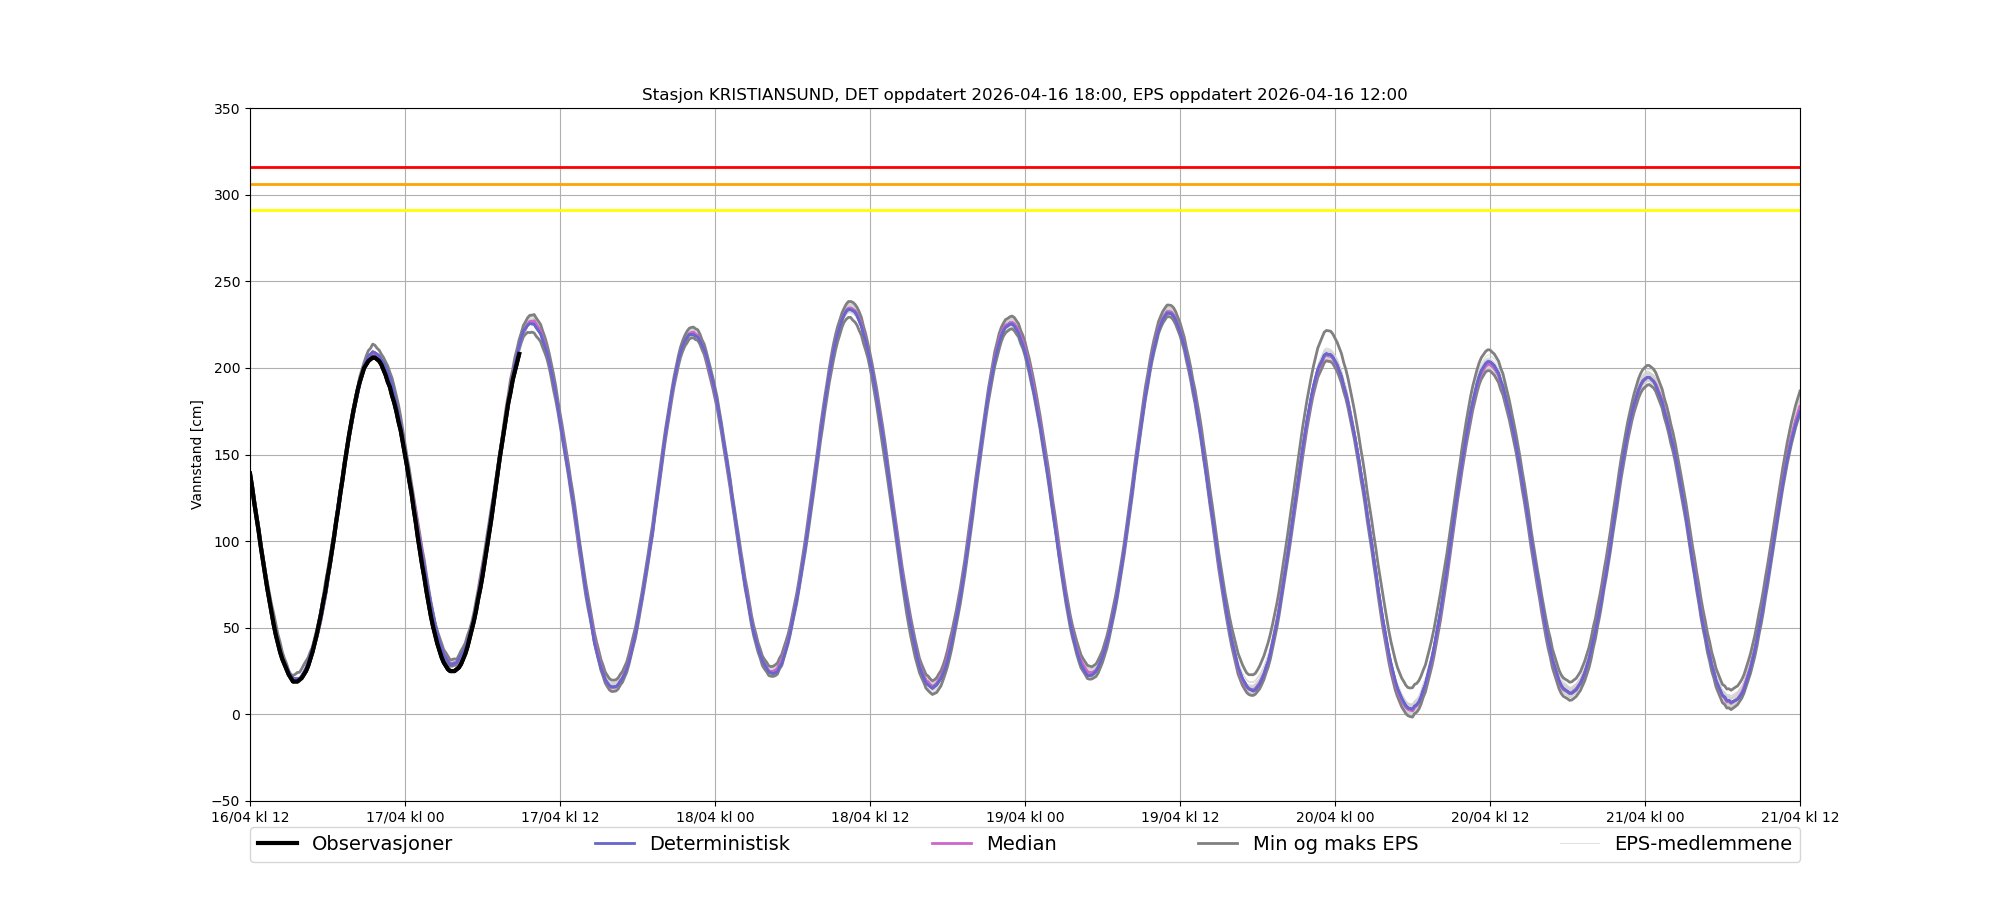Click the Min og maks EPS legend label
The image size is (2000, 900).
[1335, 844]
